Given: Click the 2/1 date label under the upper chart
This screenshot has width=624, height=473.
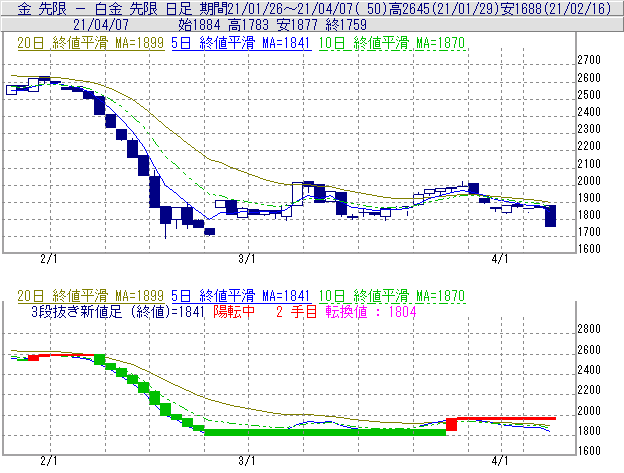Looking at the screenshot, I should (x=49, y=259).
